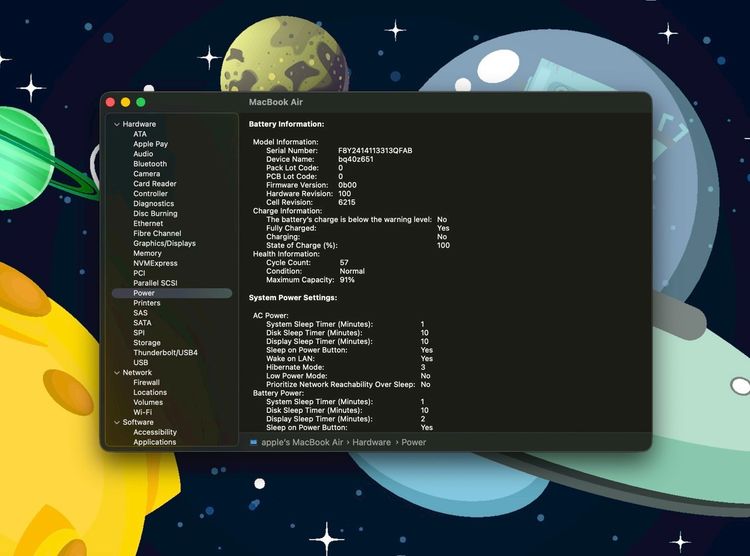750x556 pixels.
Task: Open Fibre Channel entry
Action: [157, 234]
